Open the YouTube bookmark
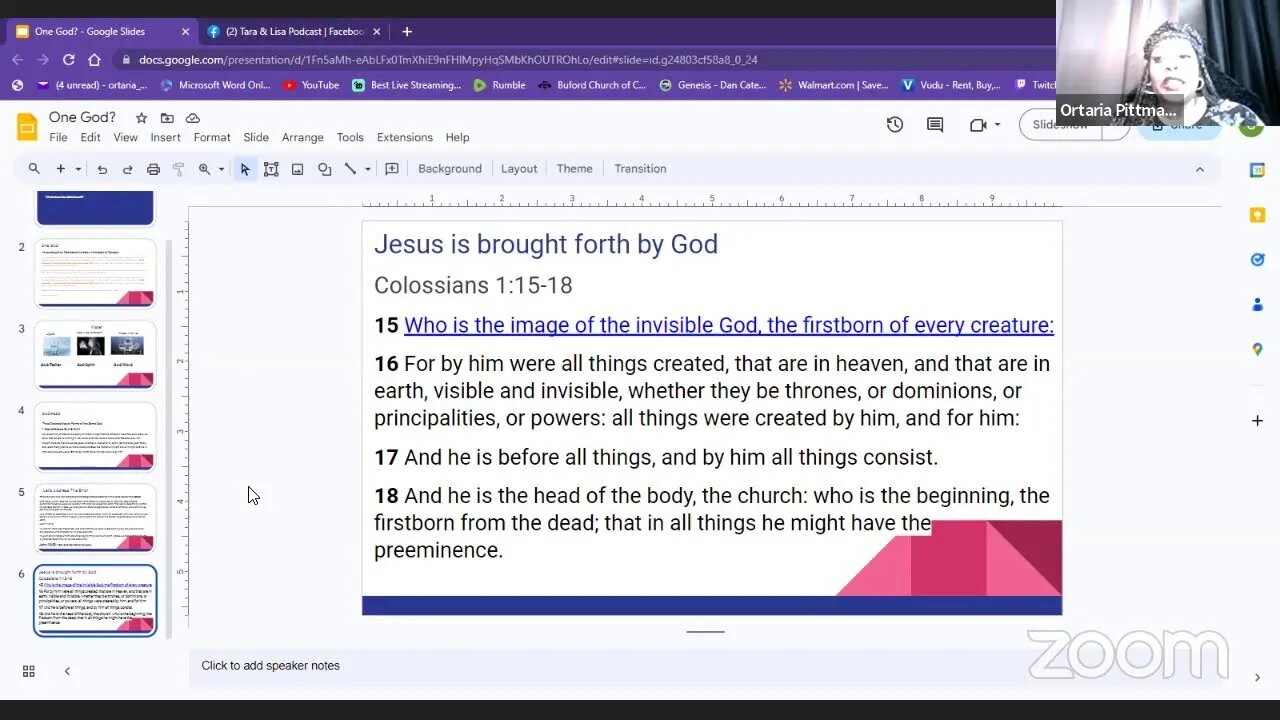Screen dimensions: 1280x720 point(311,85)
